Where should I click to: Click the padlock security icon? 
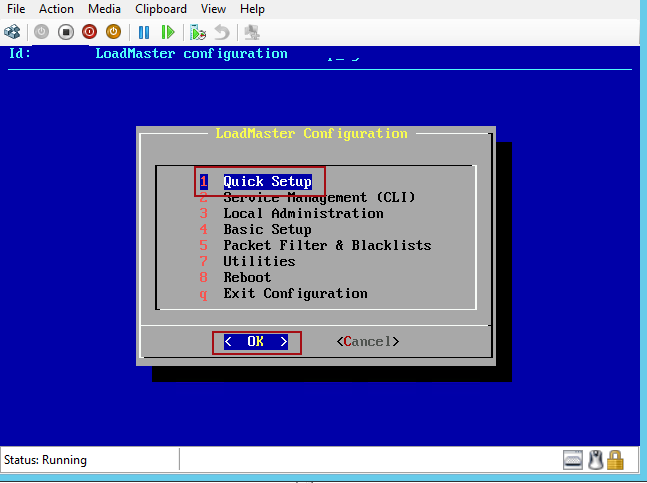pos(615,460)
